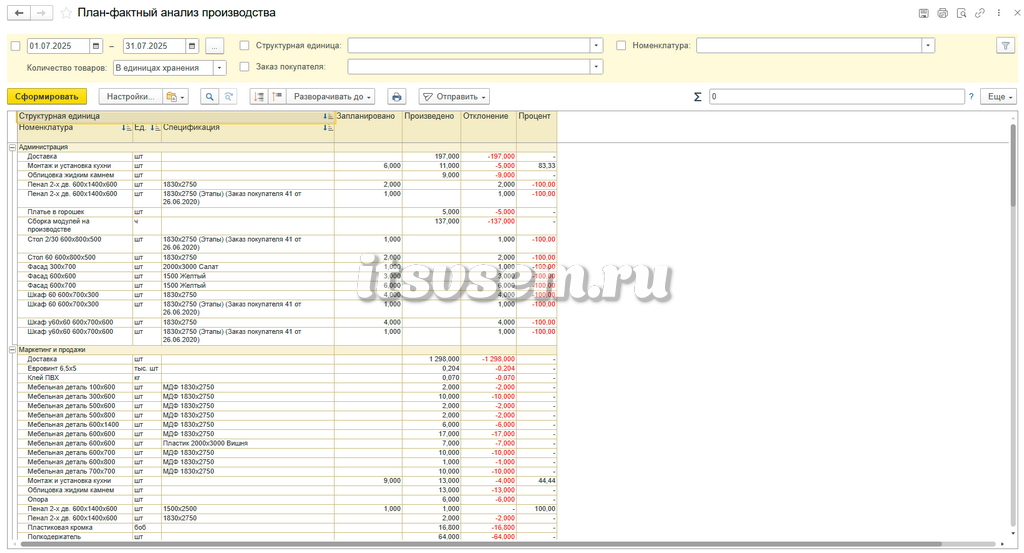Find in report with magnifier icon
Image resolution: width=1024 pixels, height=553 pixels.
pyautogui.click(x=209, y=97)
